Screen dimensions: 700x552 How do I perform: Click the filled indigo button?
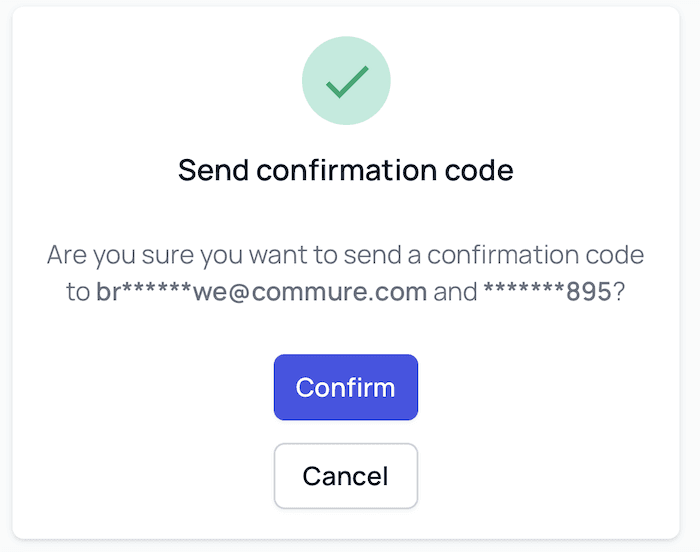(346, 387)
